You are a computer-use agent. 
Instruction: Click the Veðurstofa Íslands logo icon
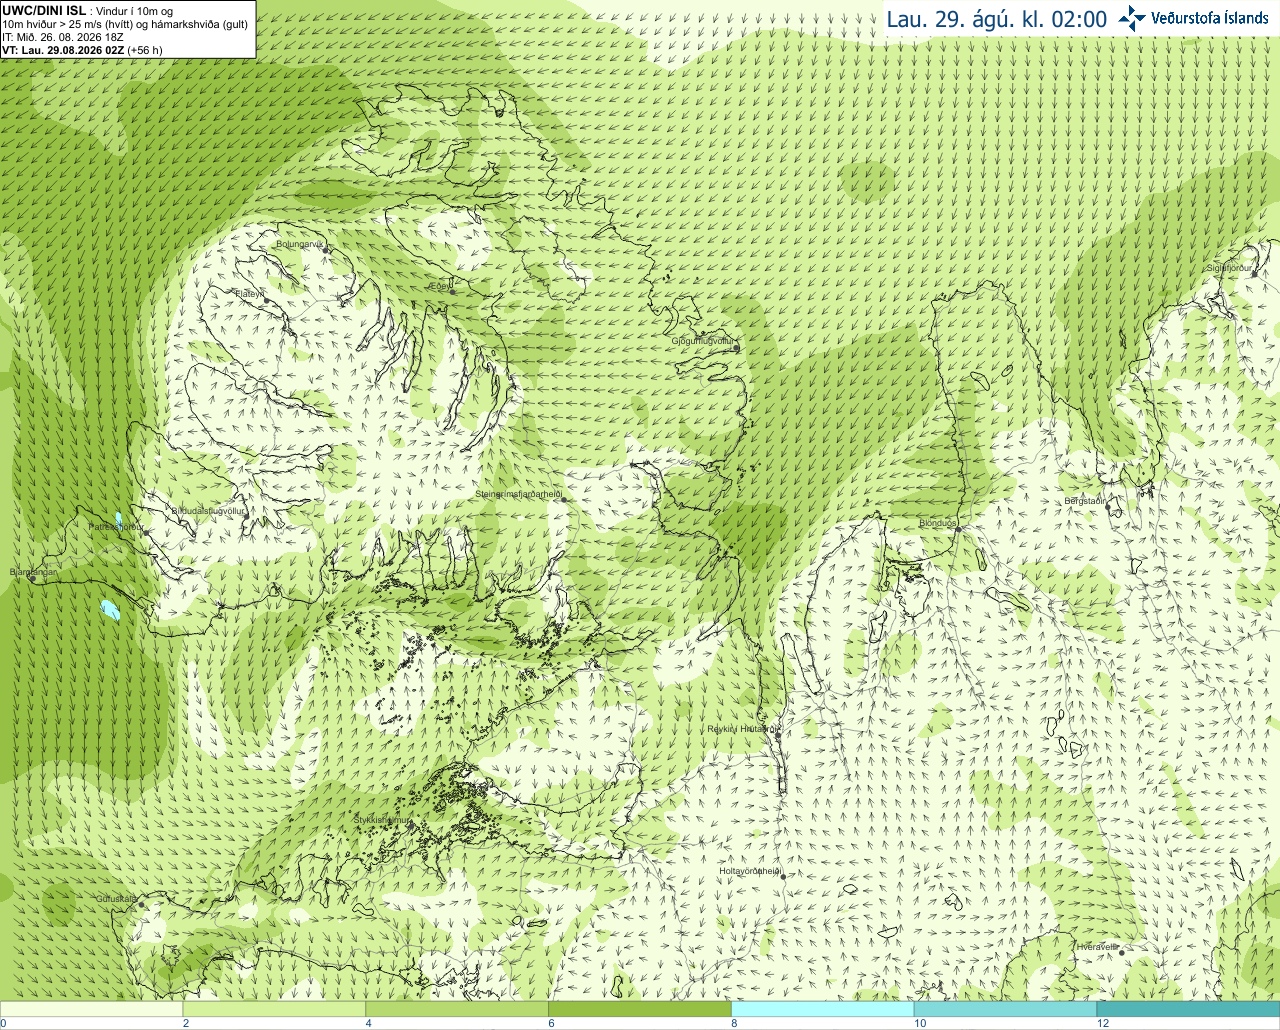point(1132,18)
